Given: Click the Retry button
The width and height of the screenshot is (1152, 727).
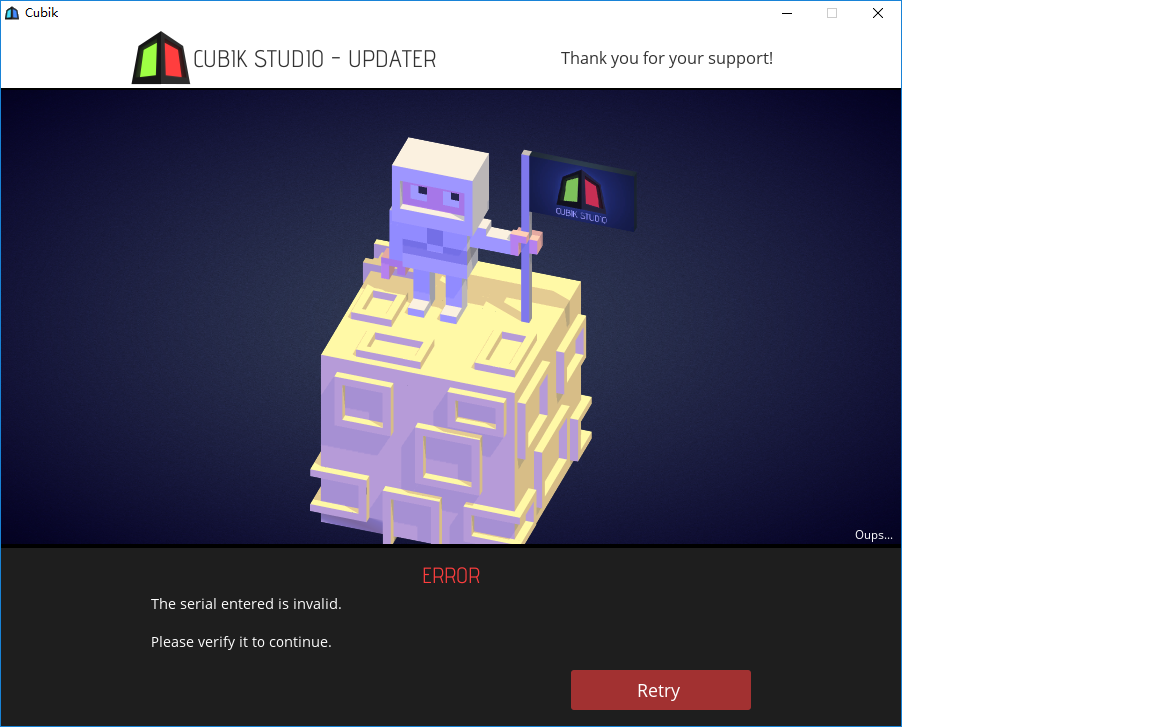Looking at the screenshot, I should point(660,690).
